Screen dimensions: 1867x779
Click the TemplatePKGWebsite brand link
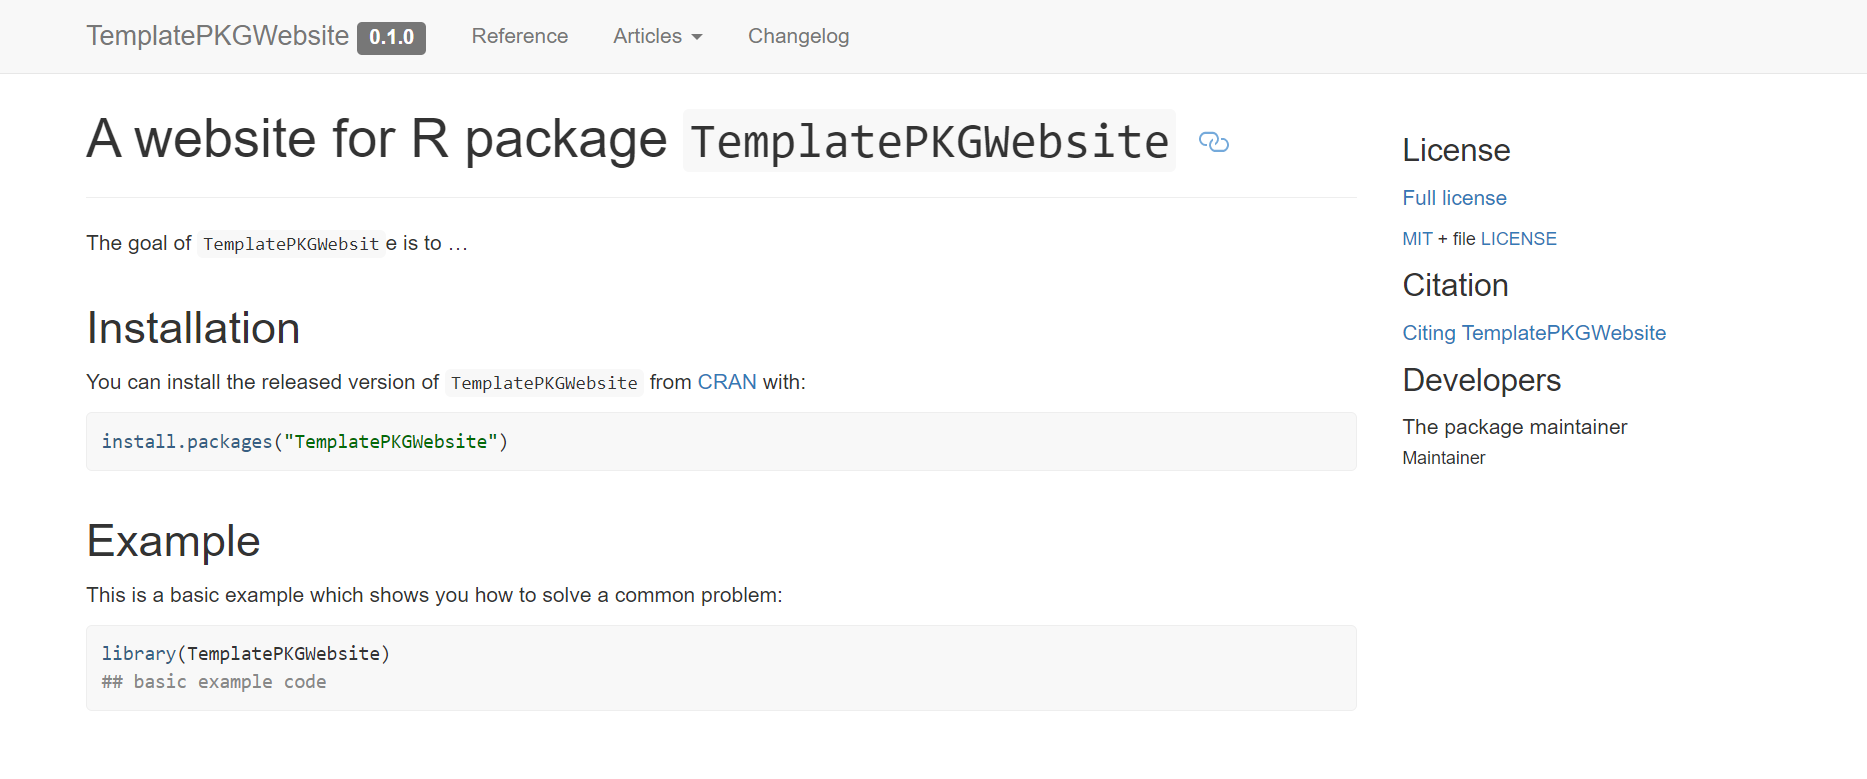(217, 36)
